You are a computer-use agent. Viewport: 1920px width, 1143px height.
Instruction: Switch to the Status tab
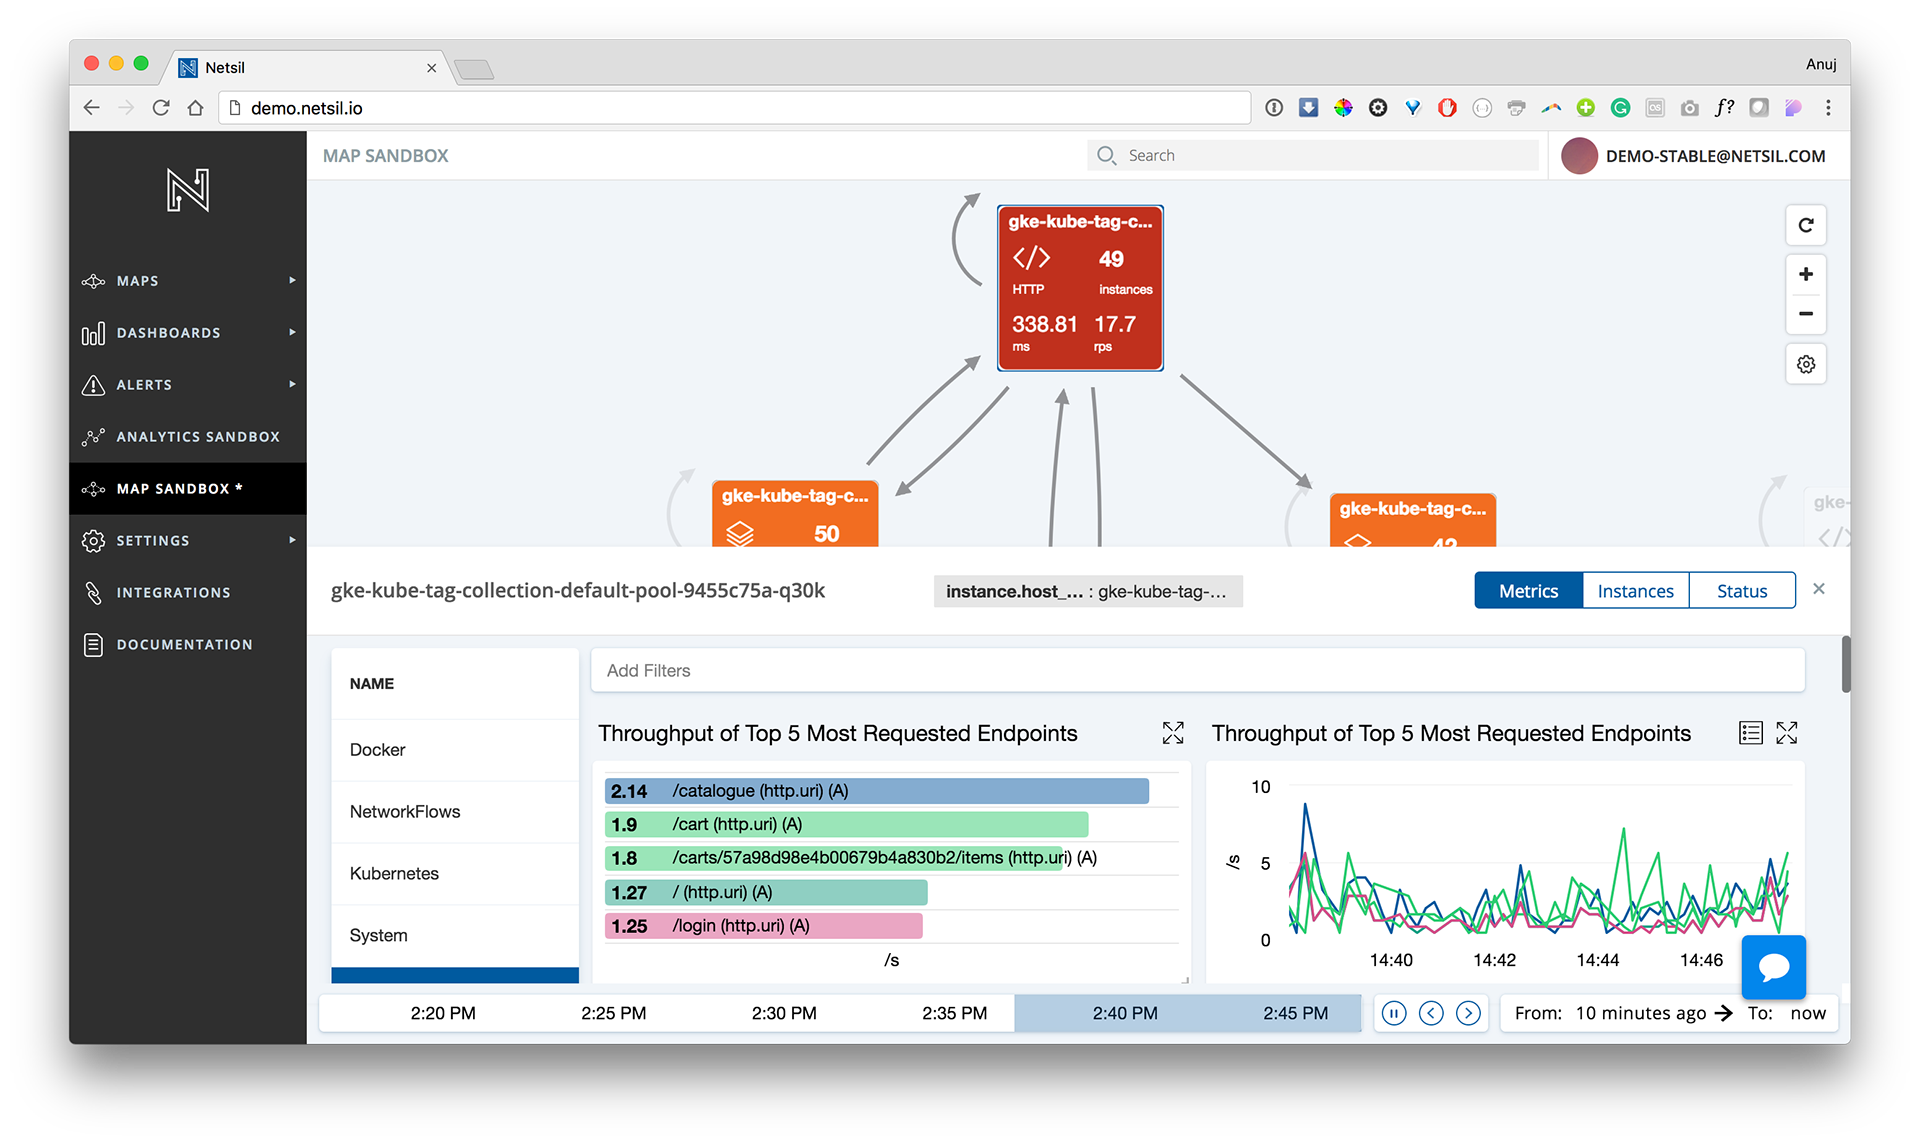1741,591
